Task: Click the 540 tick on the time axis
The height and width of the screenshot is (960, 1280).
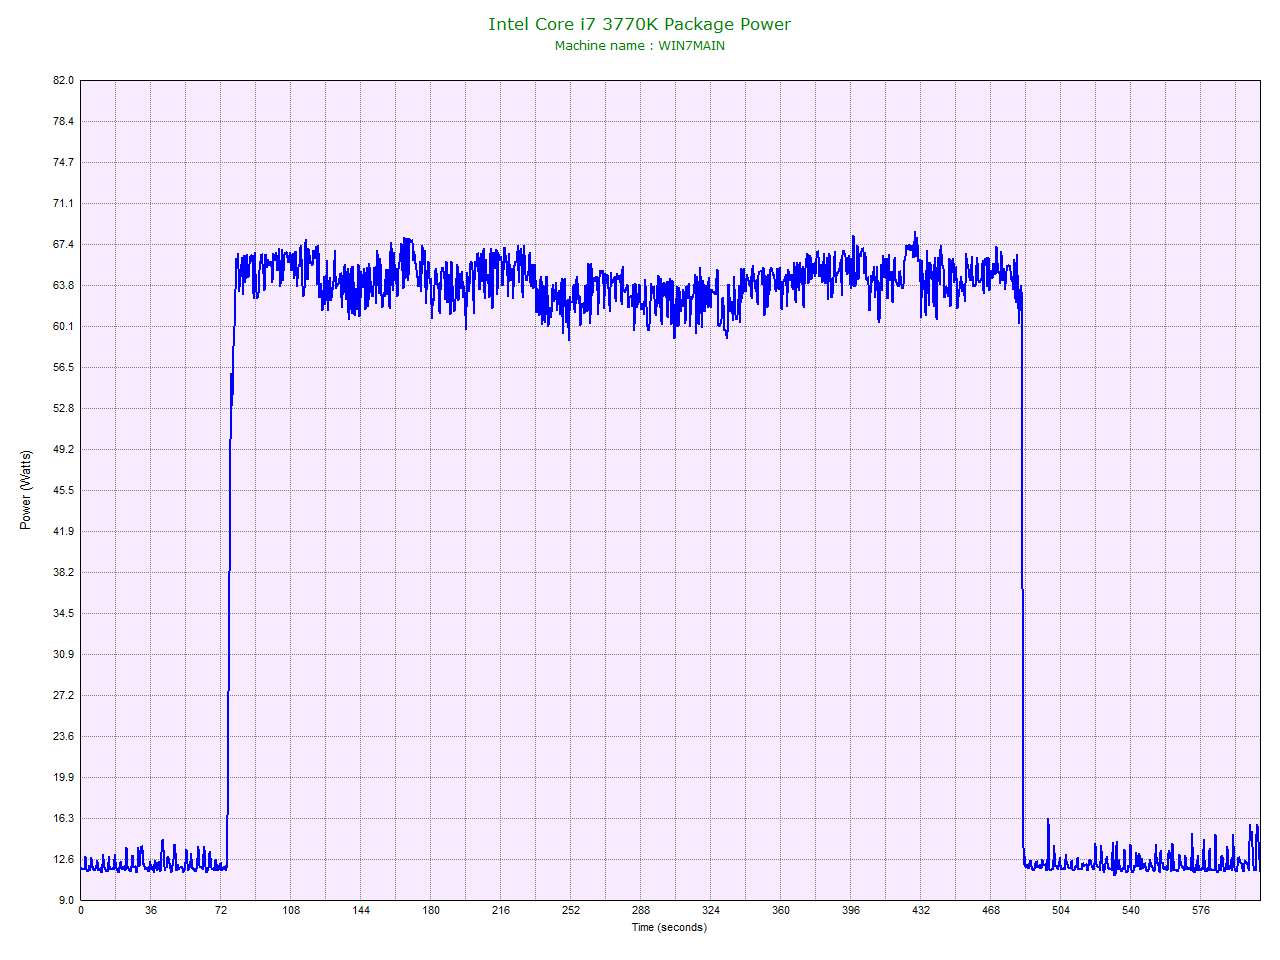Action: point(1131,910)
